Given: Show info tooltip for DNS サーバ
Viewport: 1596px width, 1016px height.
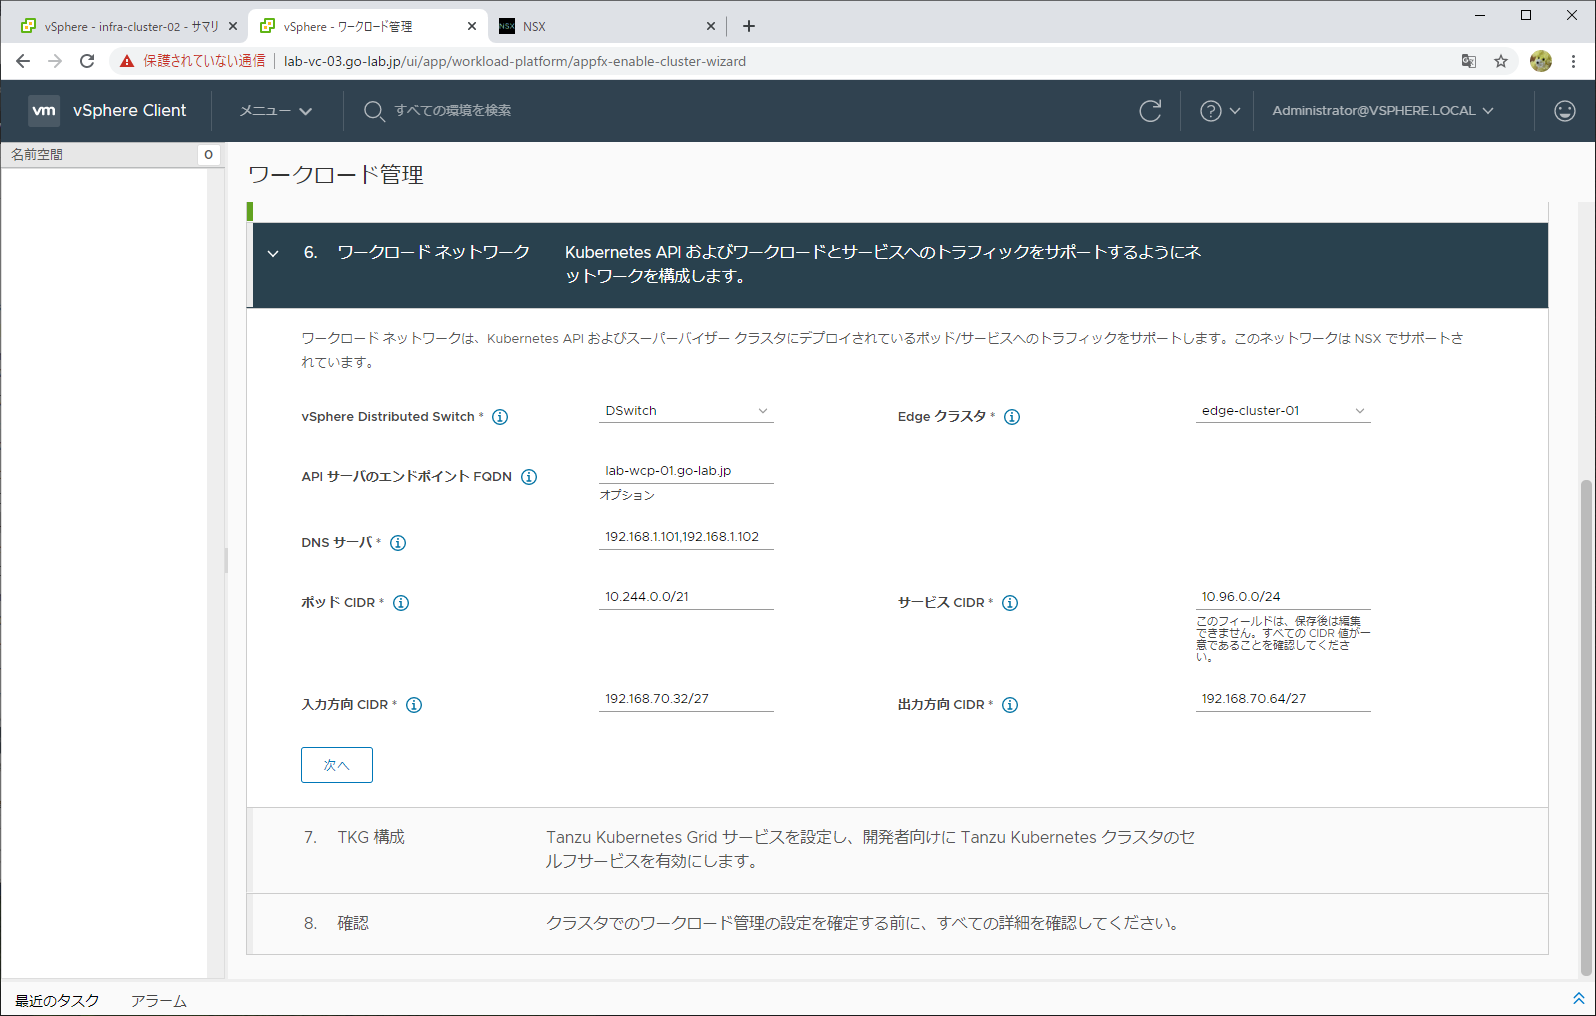Looking at the screenshot, I should 398,543.
